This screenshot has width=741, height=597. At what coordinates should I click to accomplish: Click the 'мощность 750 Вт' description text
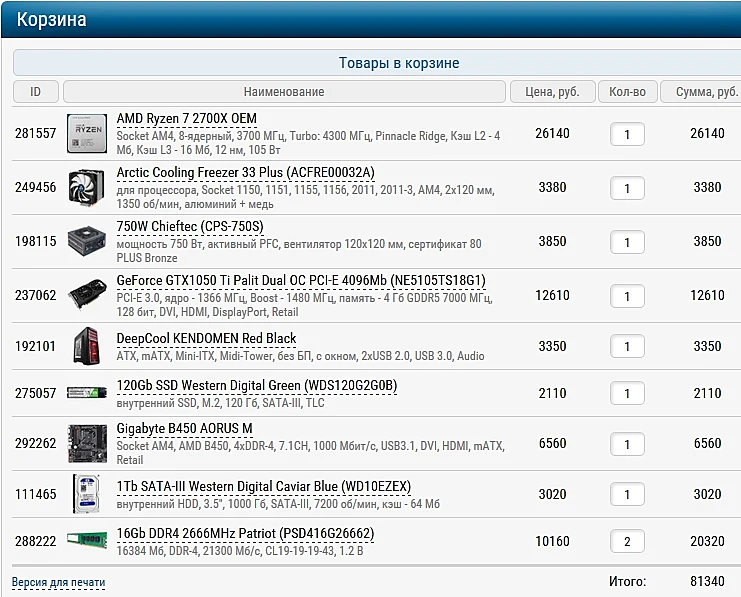tap(299, 251)
